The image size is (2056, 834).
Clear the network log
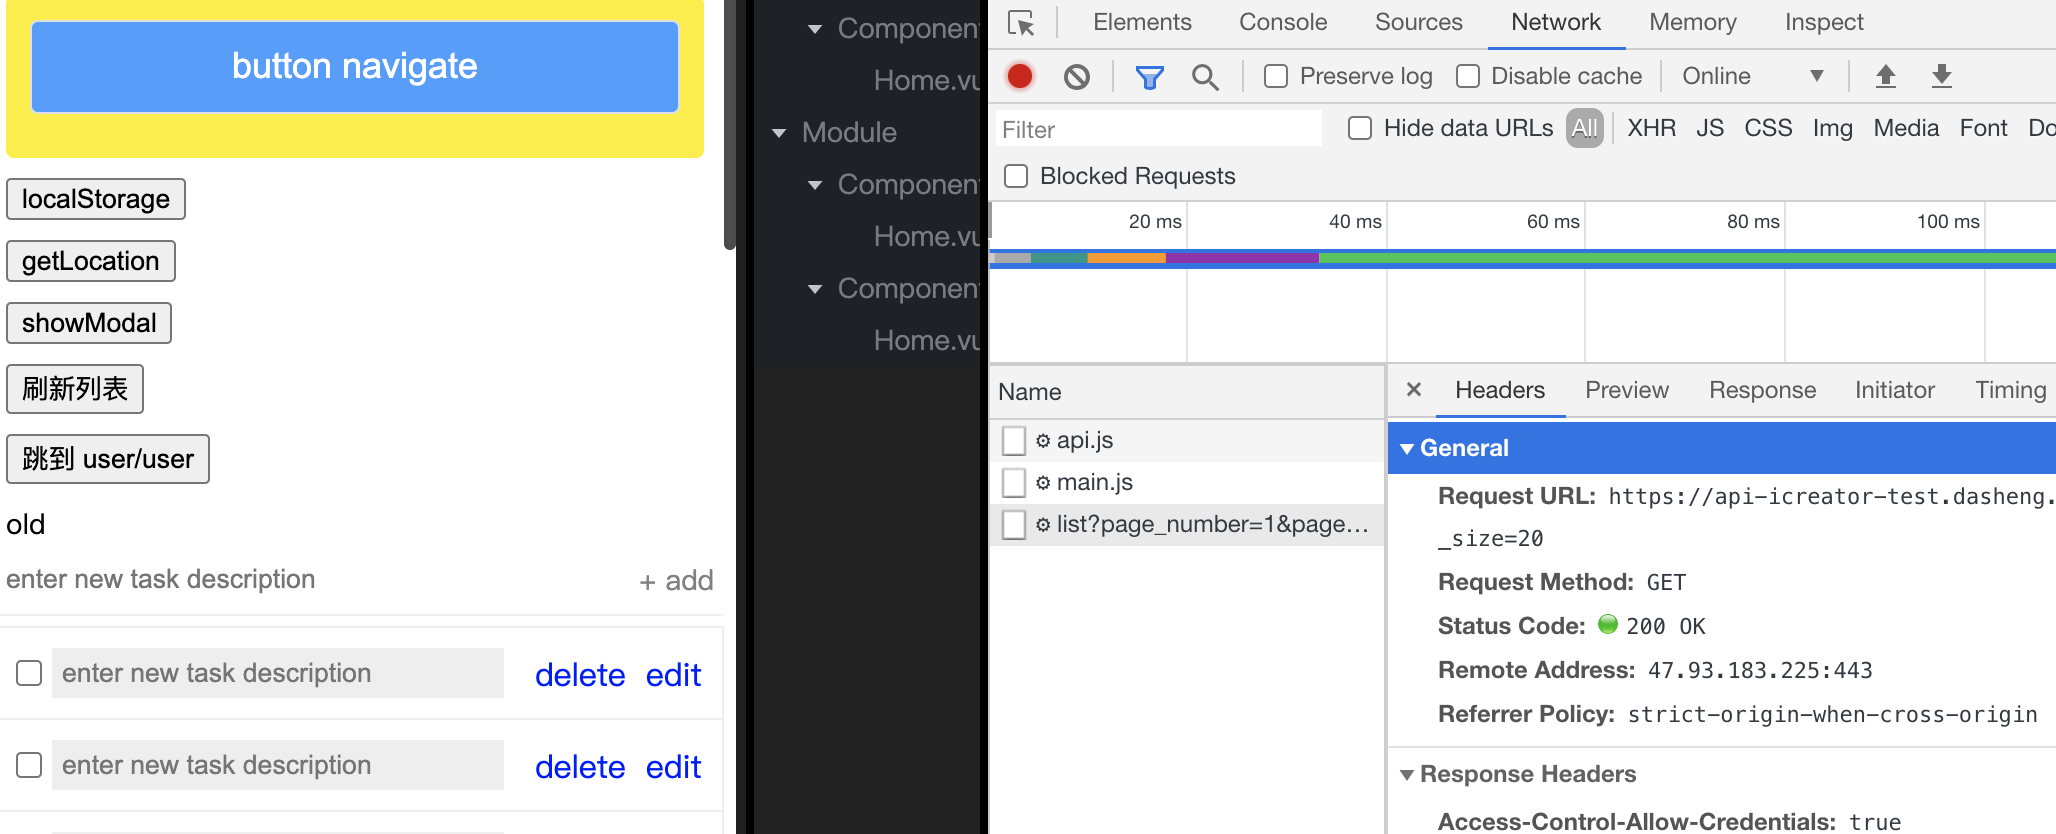[1077, 76]
